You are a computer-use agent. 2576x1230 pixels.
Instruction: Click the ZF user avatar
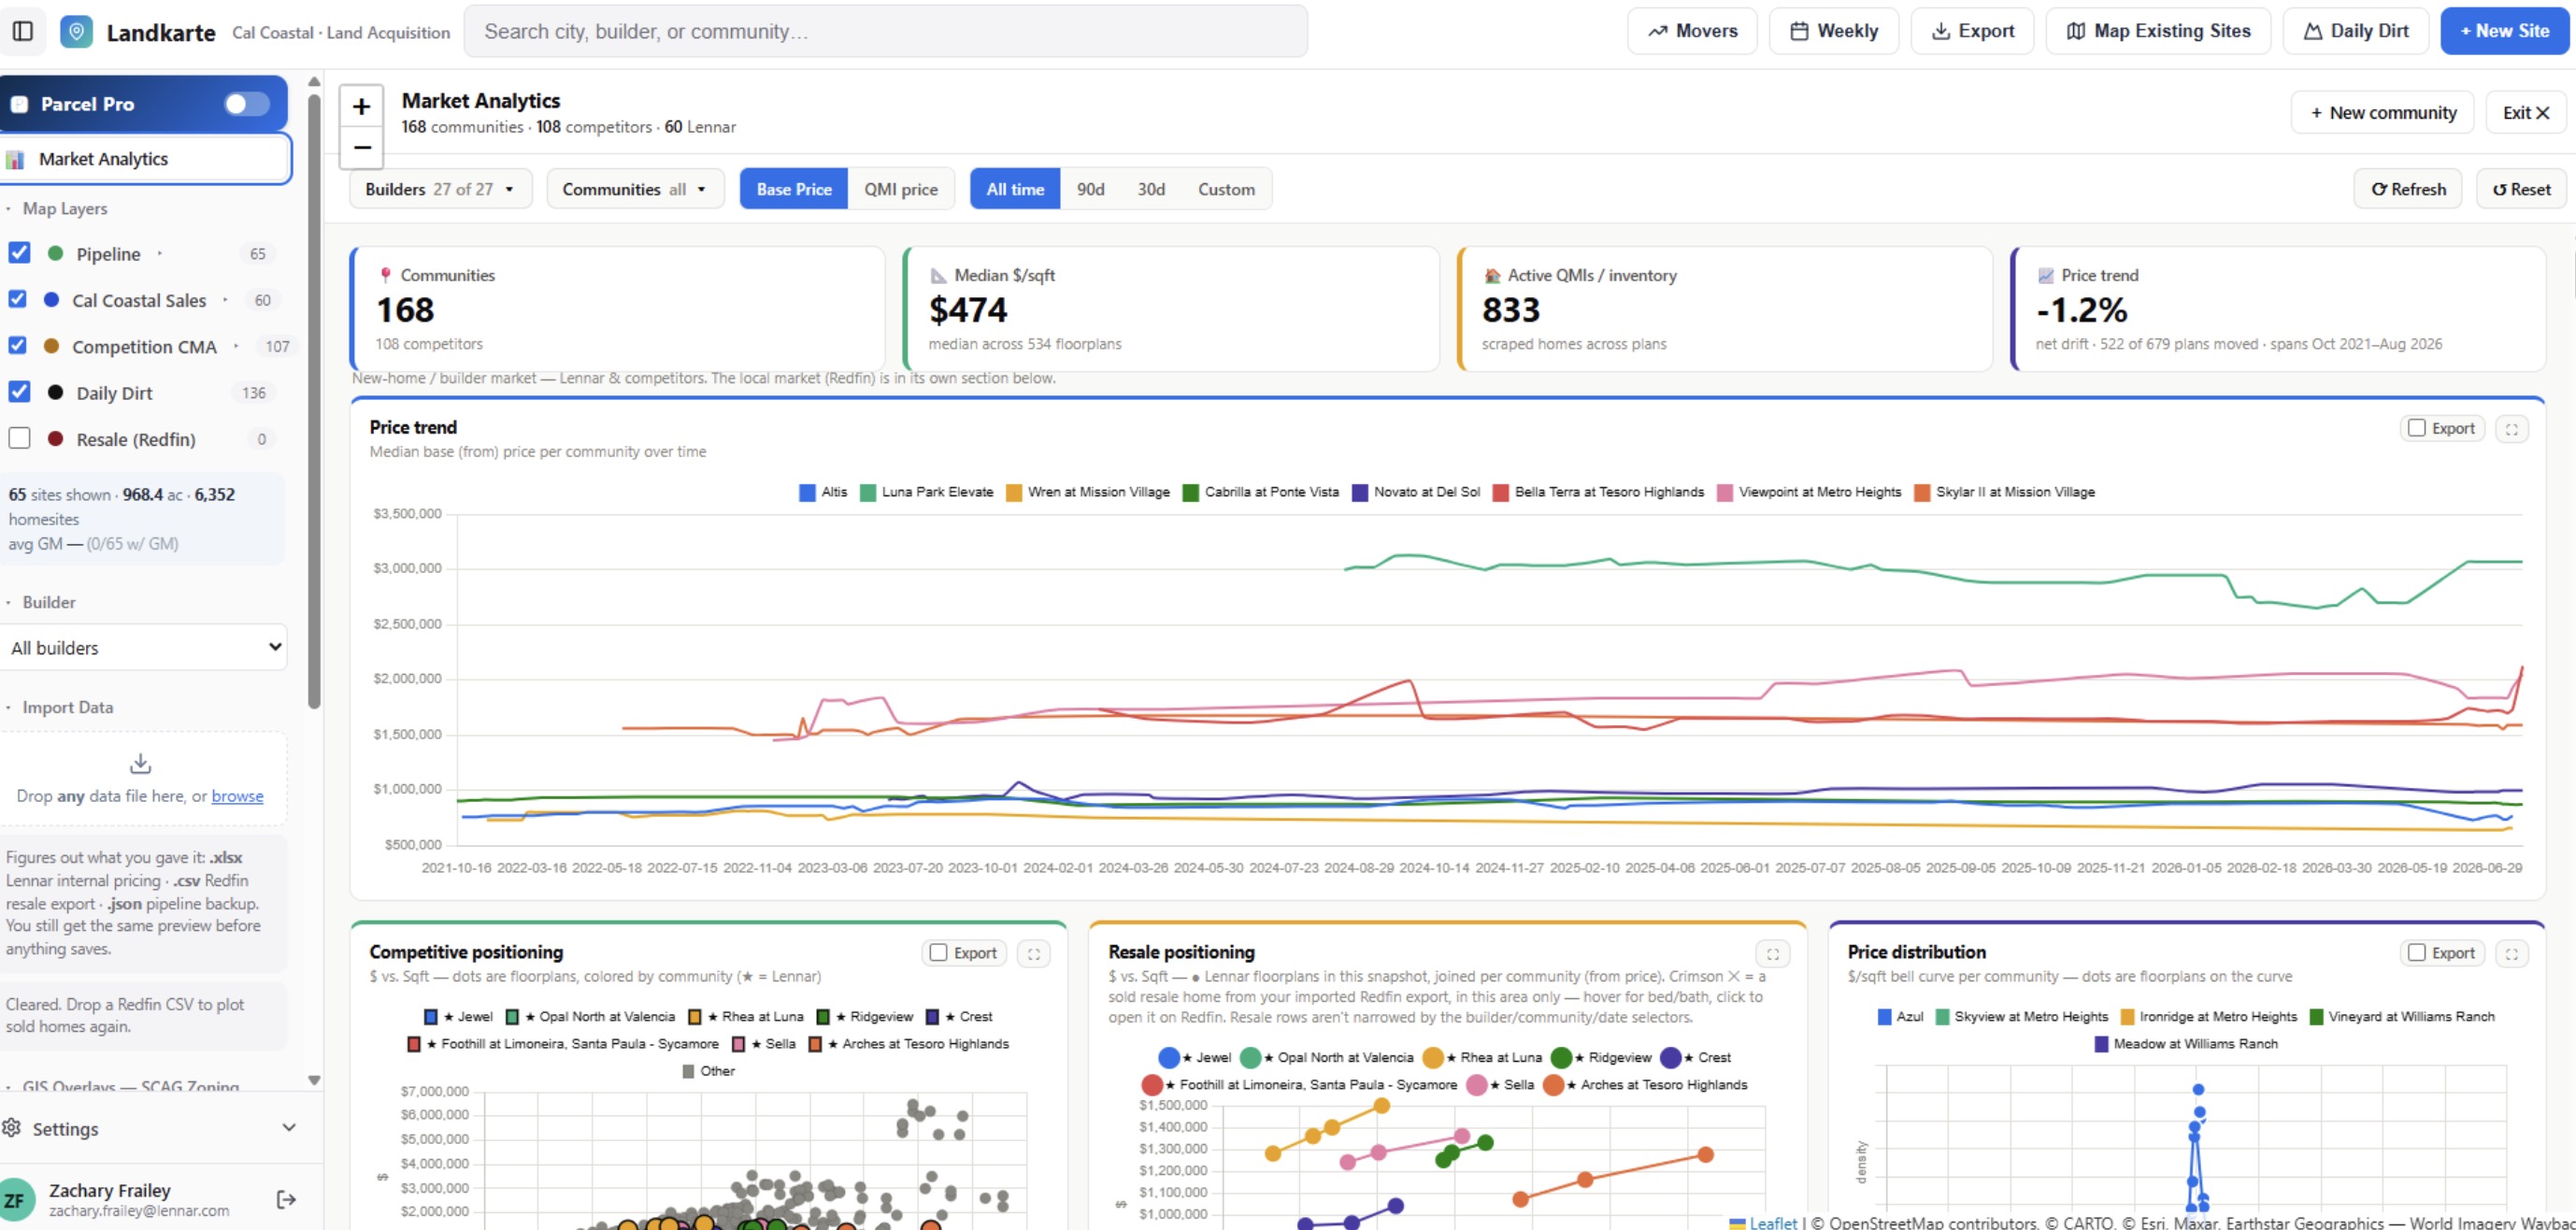pyautogui.click(x=16, y=1200)
